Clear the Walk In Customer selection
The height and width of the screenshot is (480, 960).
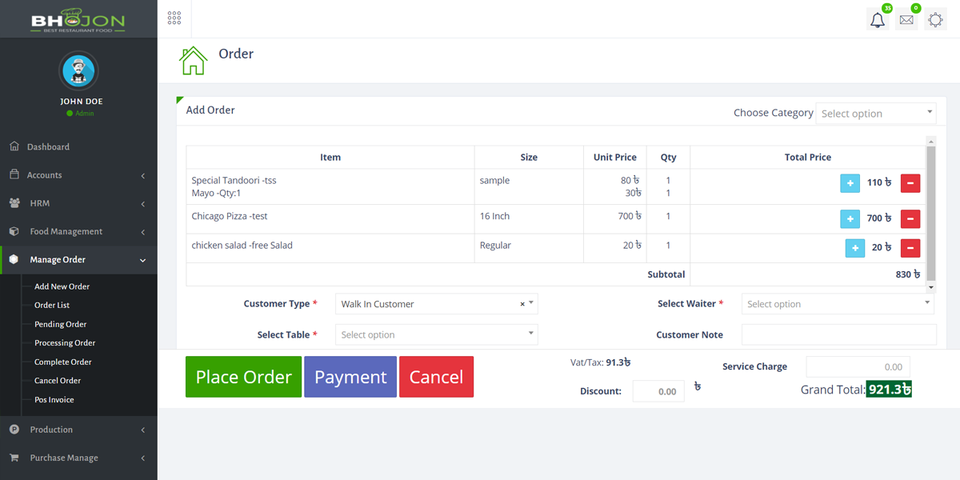coord(522,304)
